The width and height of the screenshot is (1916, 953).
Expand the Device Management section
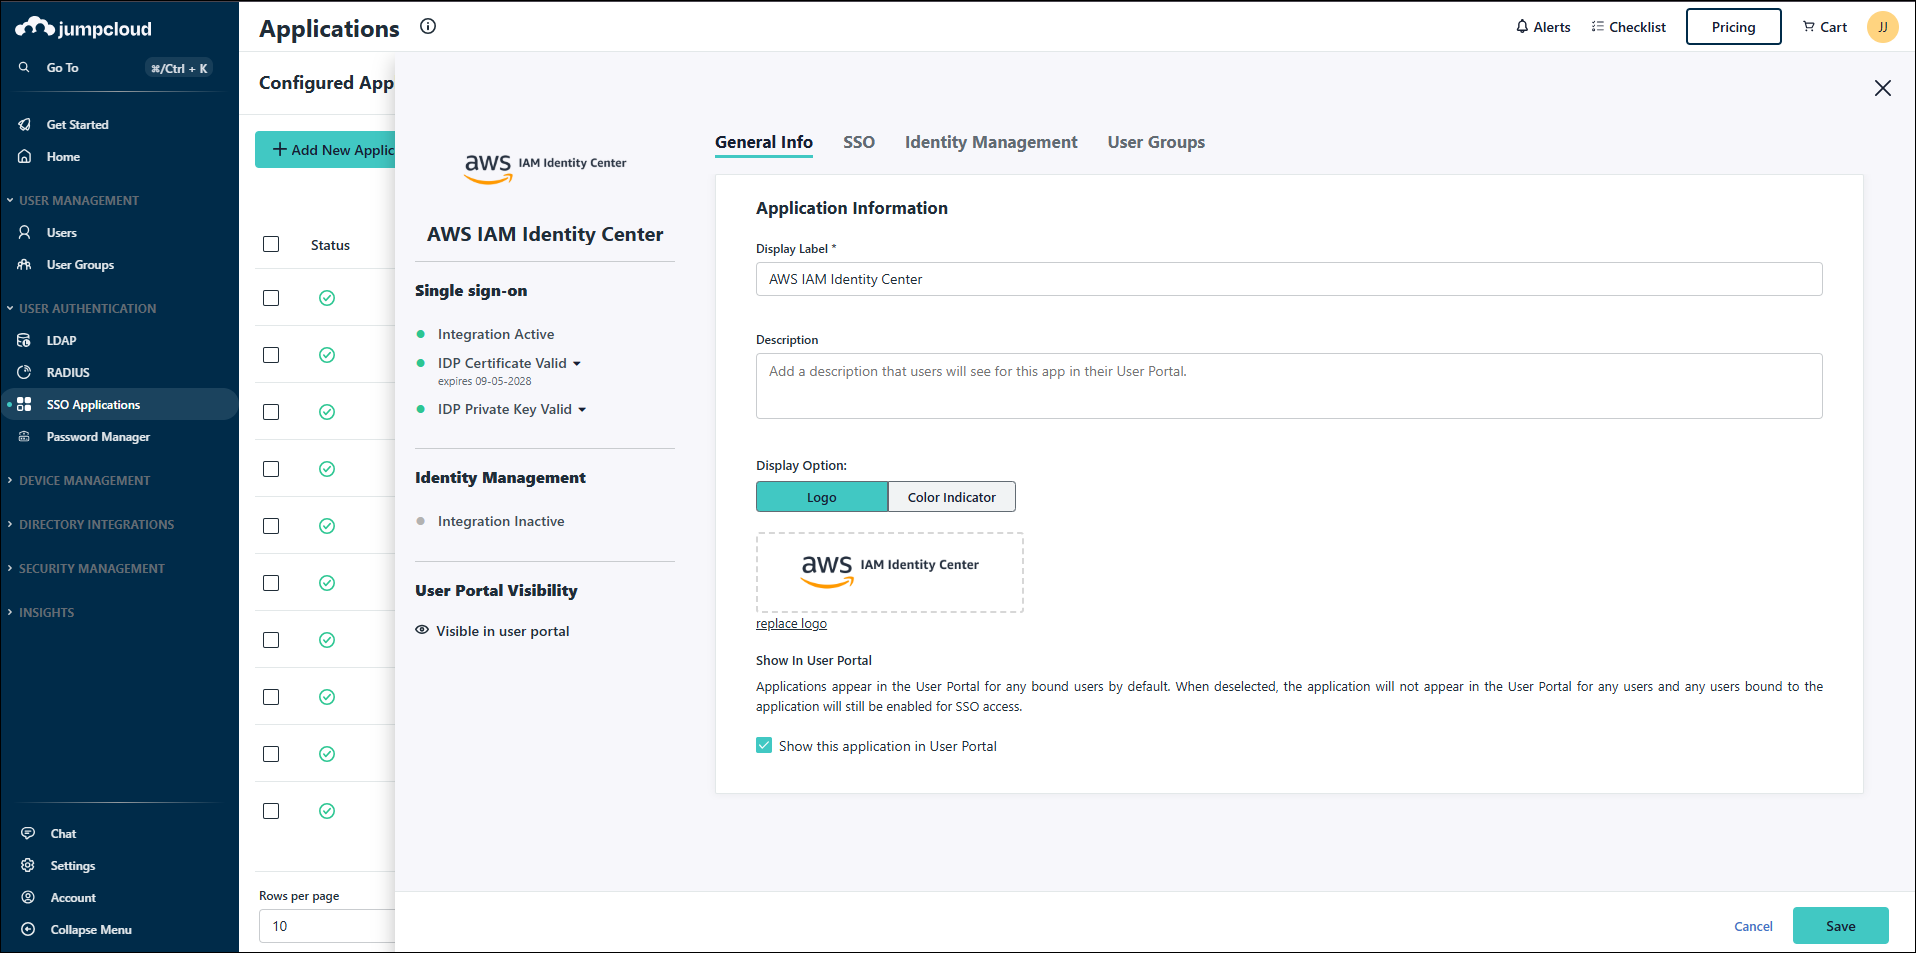pyautogui.click(x=84, y=481)
